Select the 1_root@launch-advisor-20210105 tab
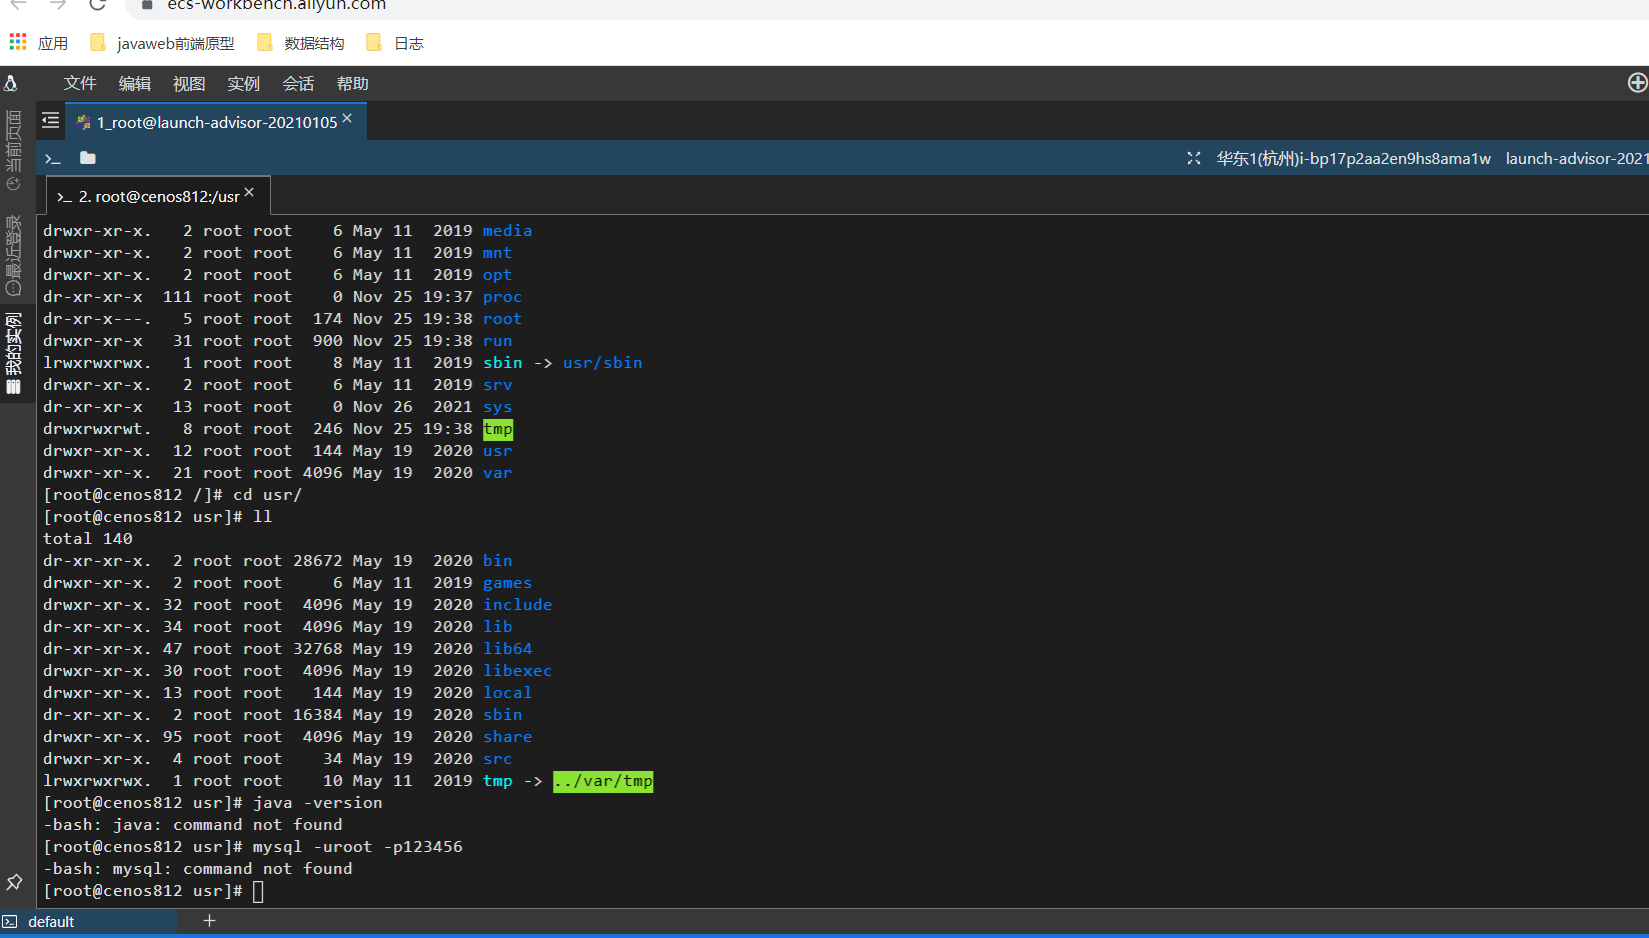The height and width of the screenshot is (938, 1649). [x=216, y=122]
